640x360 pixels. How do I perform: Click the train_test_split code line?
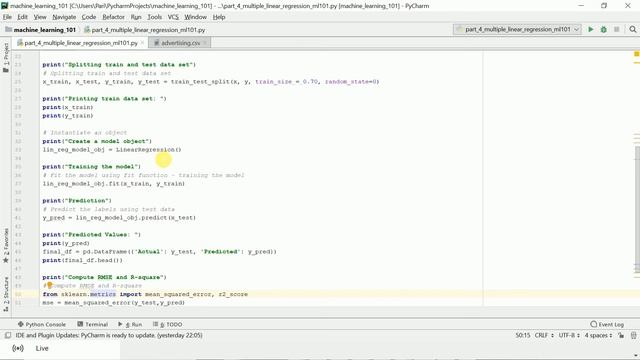click(211, 82)
